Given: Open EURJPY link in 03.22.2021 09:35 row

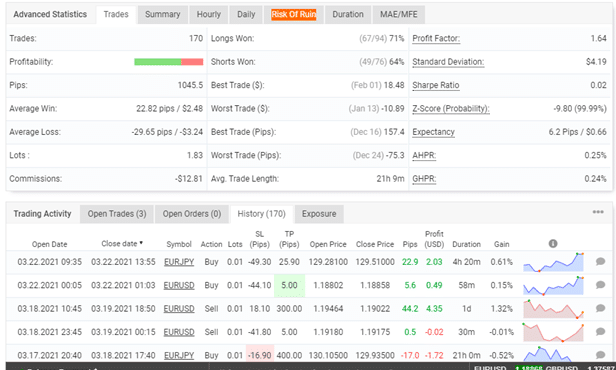Looking at the screenshot, I should tap(179, 262).
